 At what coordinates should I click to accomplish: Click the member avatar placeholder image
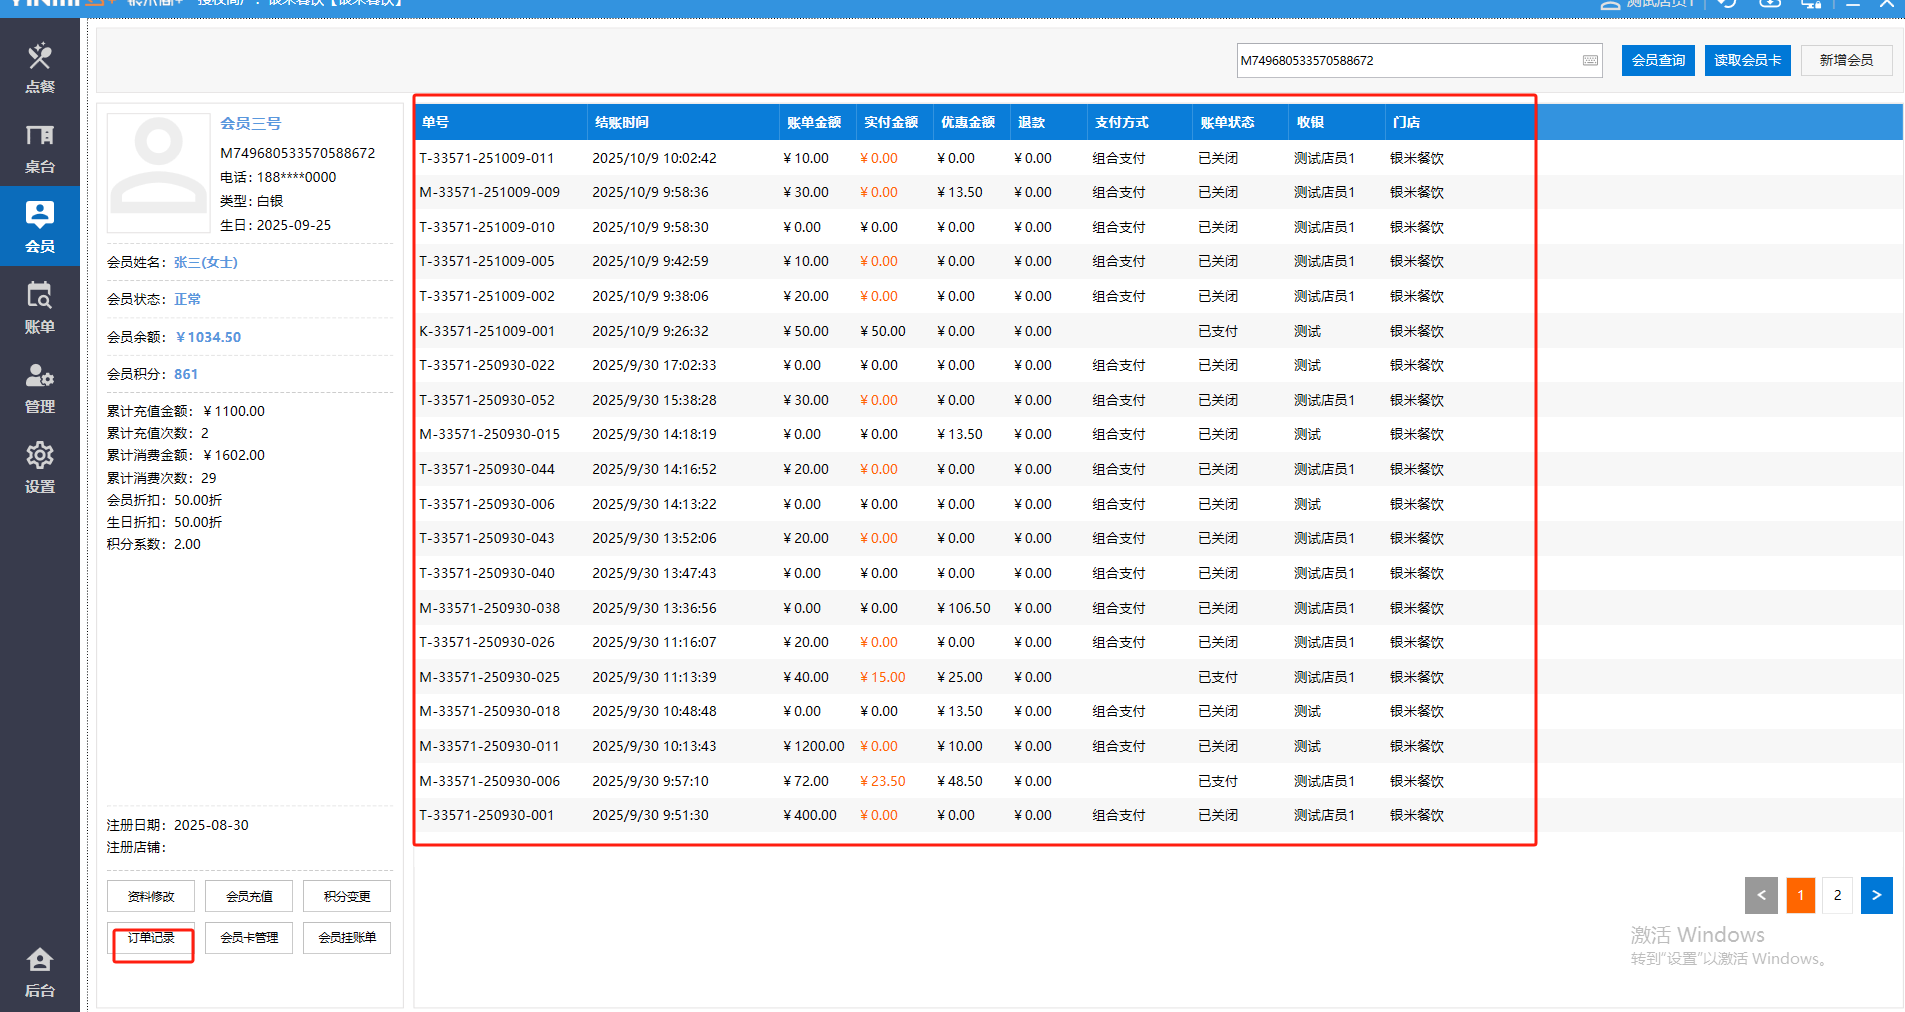[158, 173]
